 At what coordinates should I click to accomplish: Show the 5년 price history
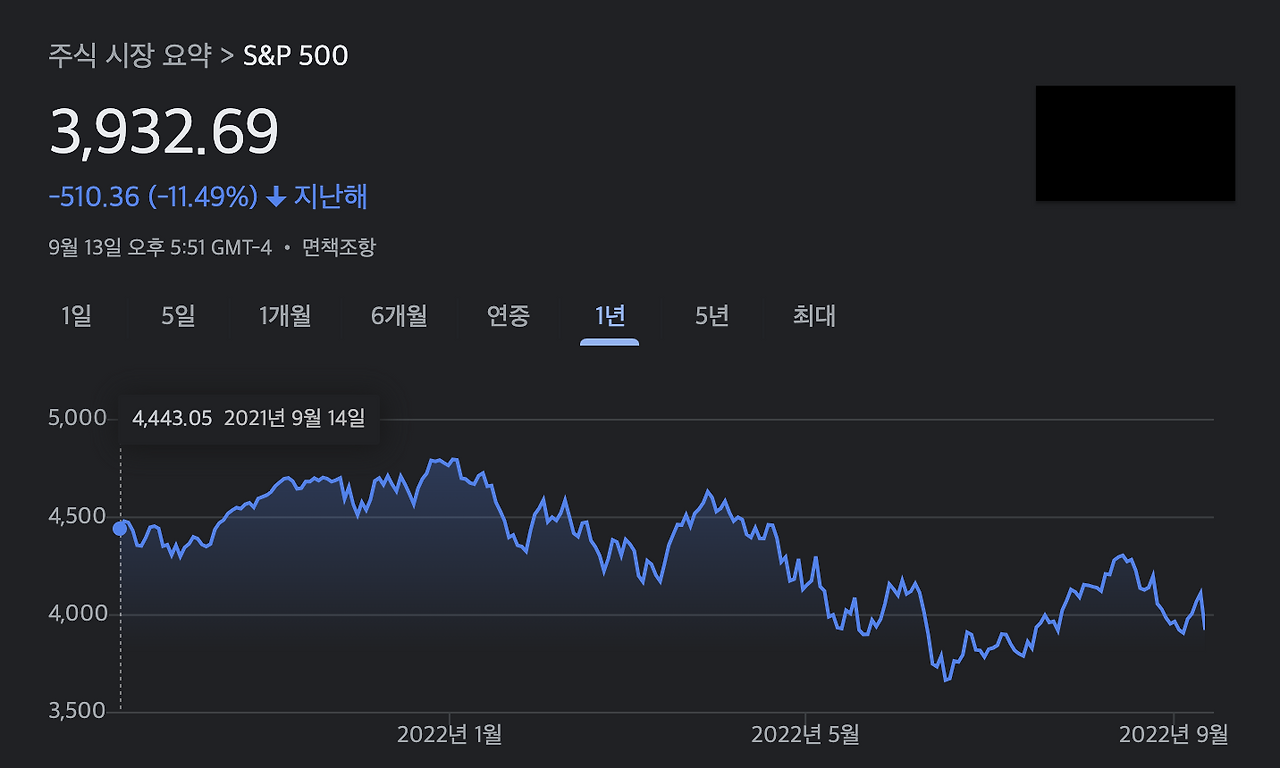710,317
